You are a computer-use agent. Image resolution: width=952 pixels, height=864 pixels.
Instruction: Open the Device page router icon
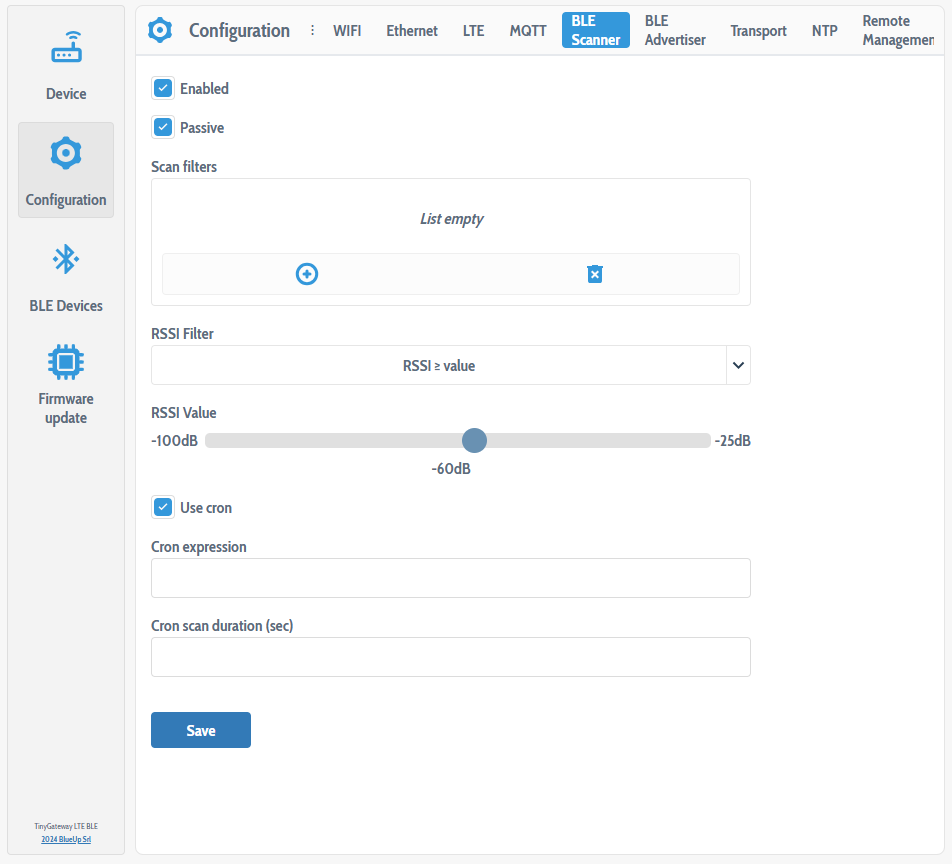[x=66, y=49]
